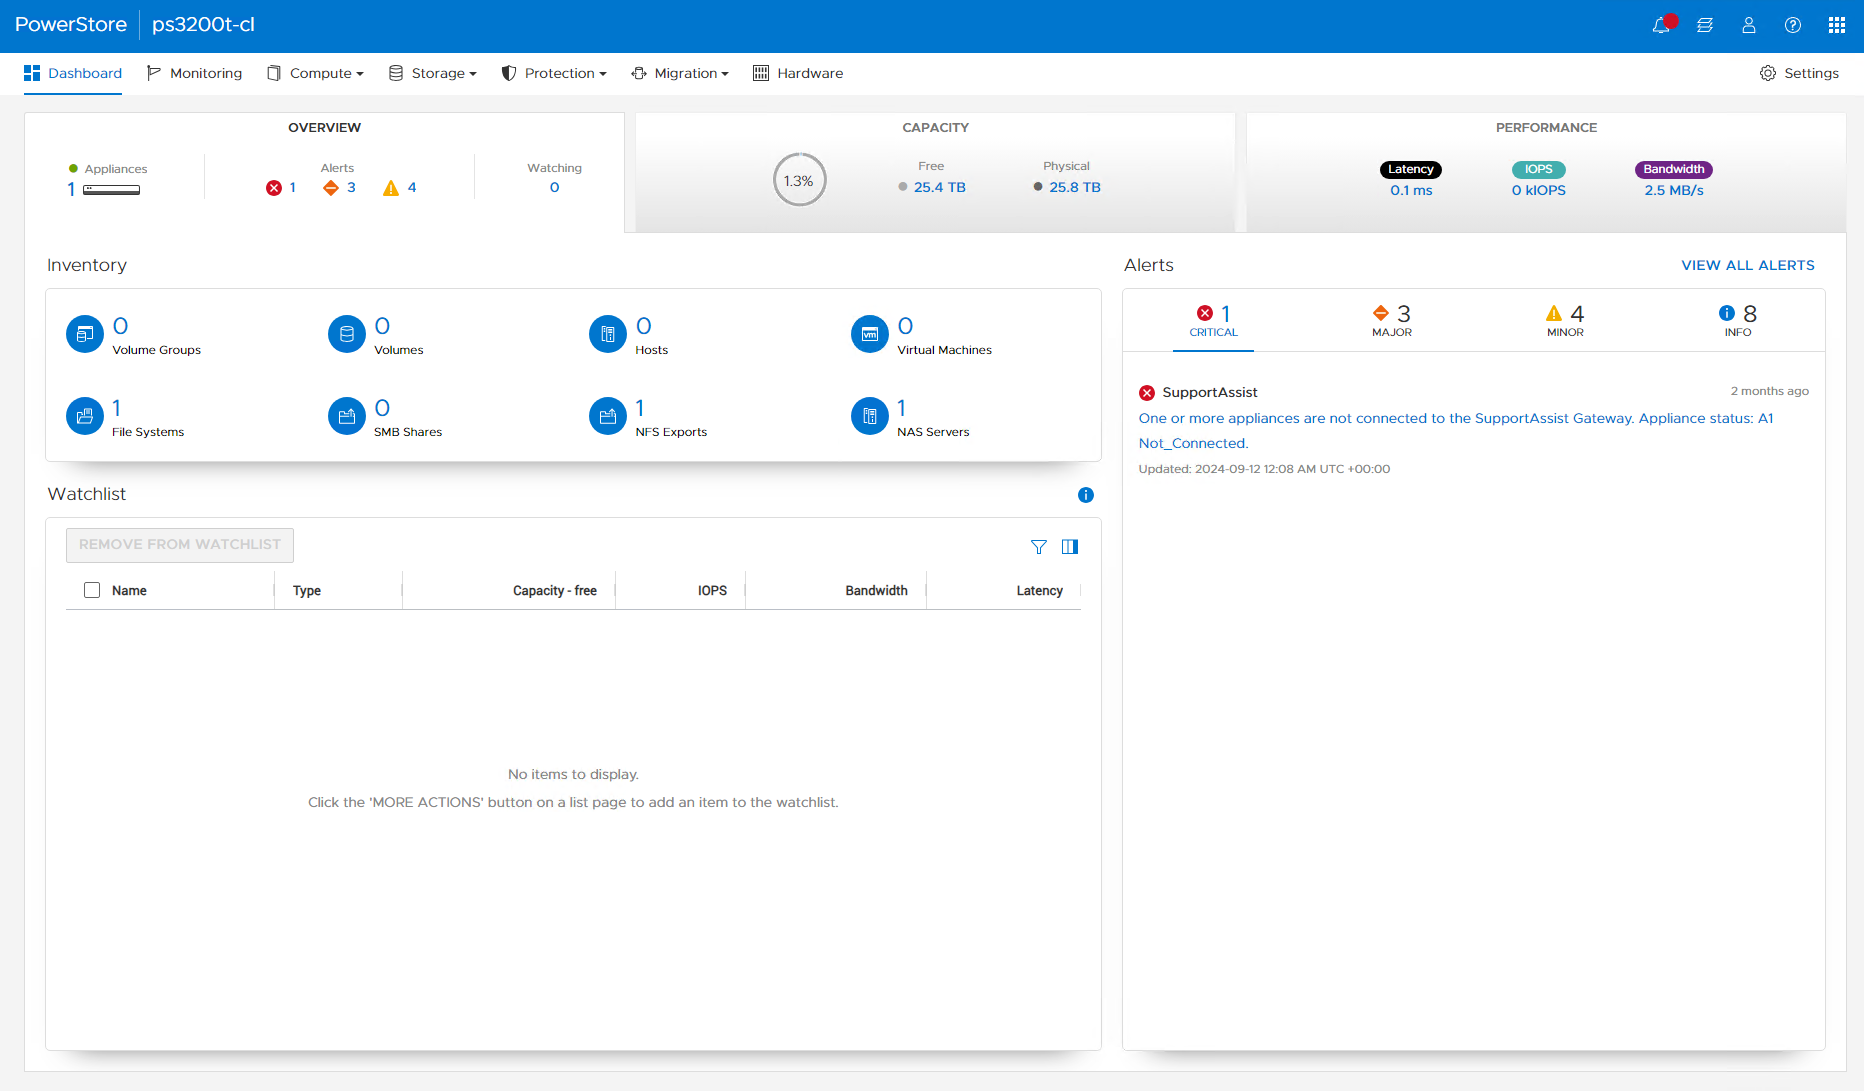The image size is (1864, 1091).
Task: Click the SMB Shares inventory icon
Action: 347,416
